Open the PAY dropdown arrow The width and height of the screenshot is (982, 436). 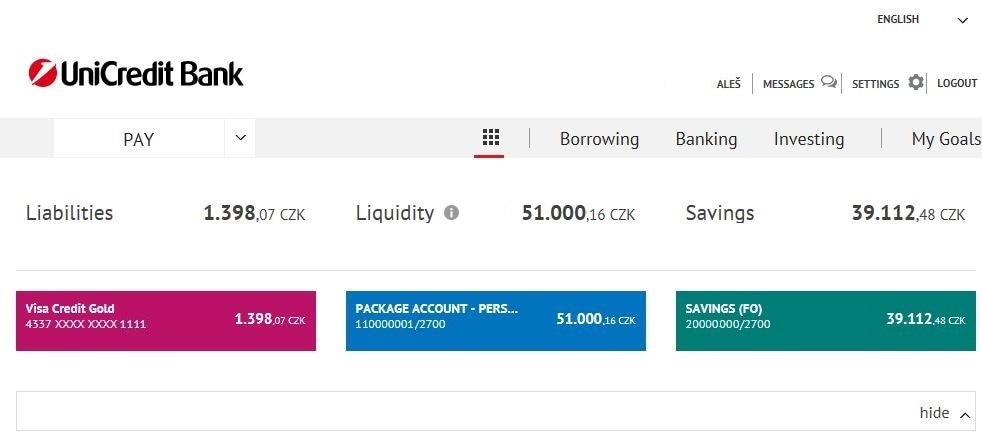[240, 138]
